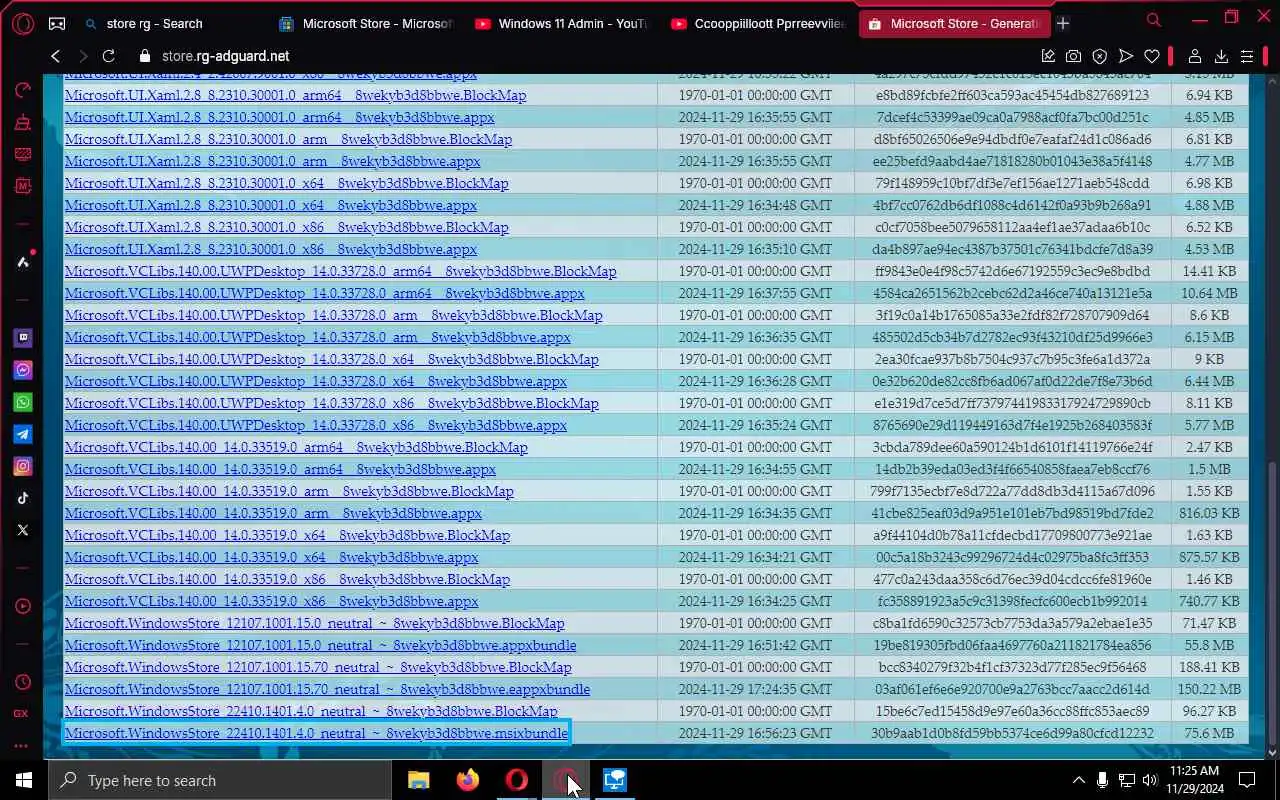Open GX Control speedometer in sidebar
This screenshot has height=800, width=1280.
pyautogui.click(x=22, y=90)
